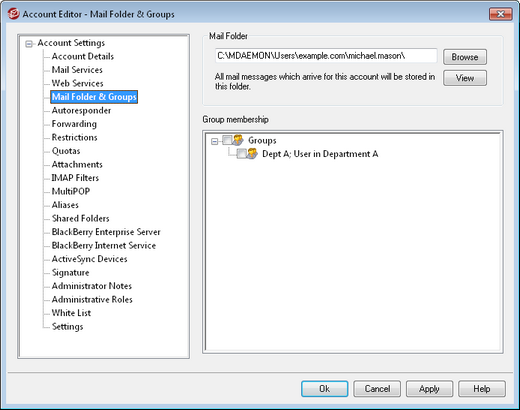The height and width of the screenshot is (410, 520).
Task: Open the Account Details page
Action: click(x=83, y=56)
